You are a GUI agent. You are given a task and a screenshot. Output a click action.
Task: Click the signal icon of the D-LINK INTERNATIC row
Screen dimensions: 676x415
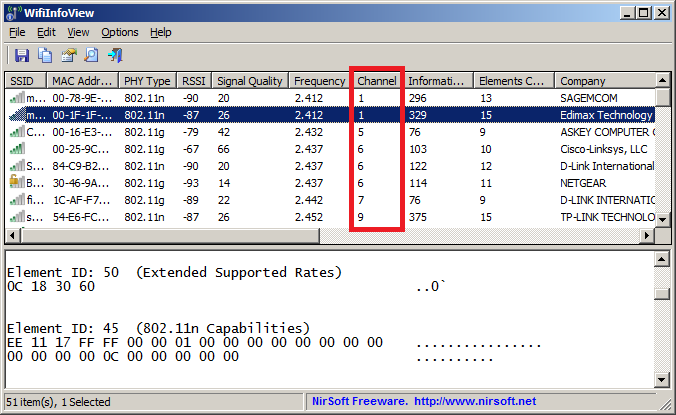(17, 200)
